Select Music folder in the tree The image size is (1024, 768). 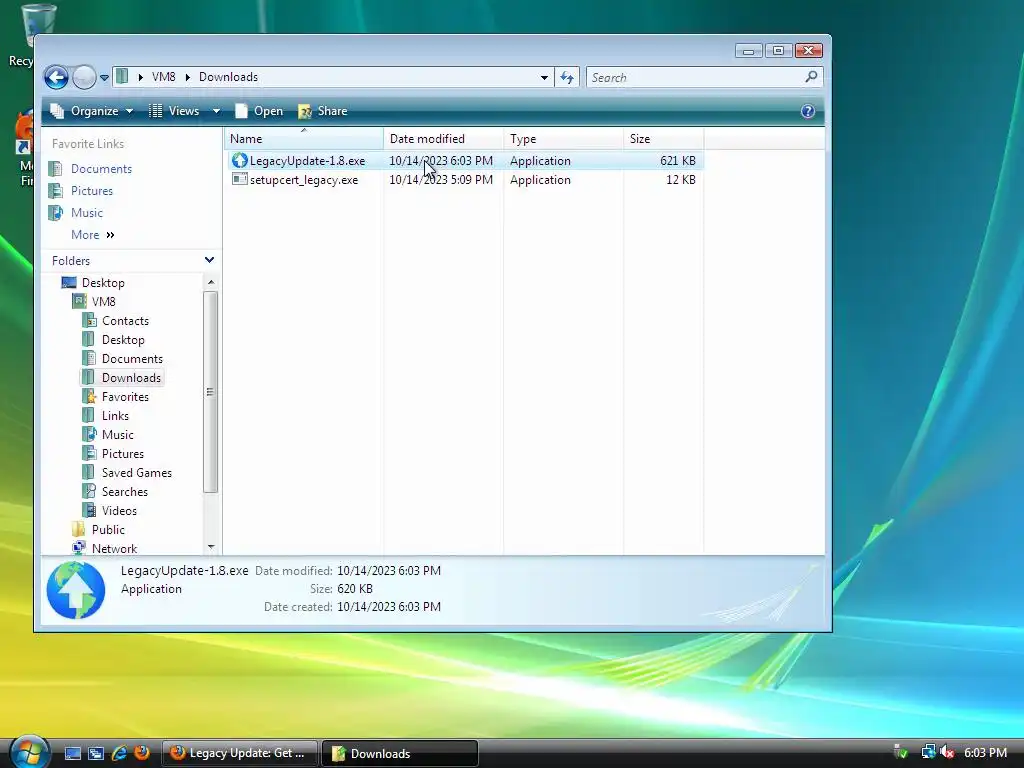point(118,434)
